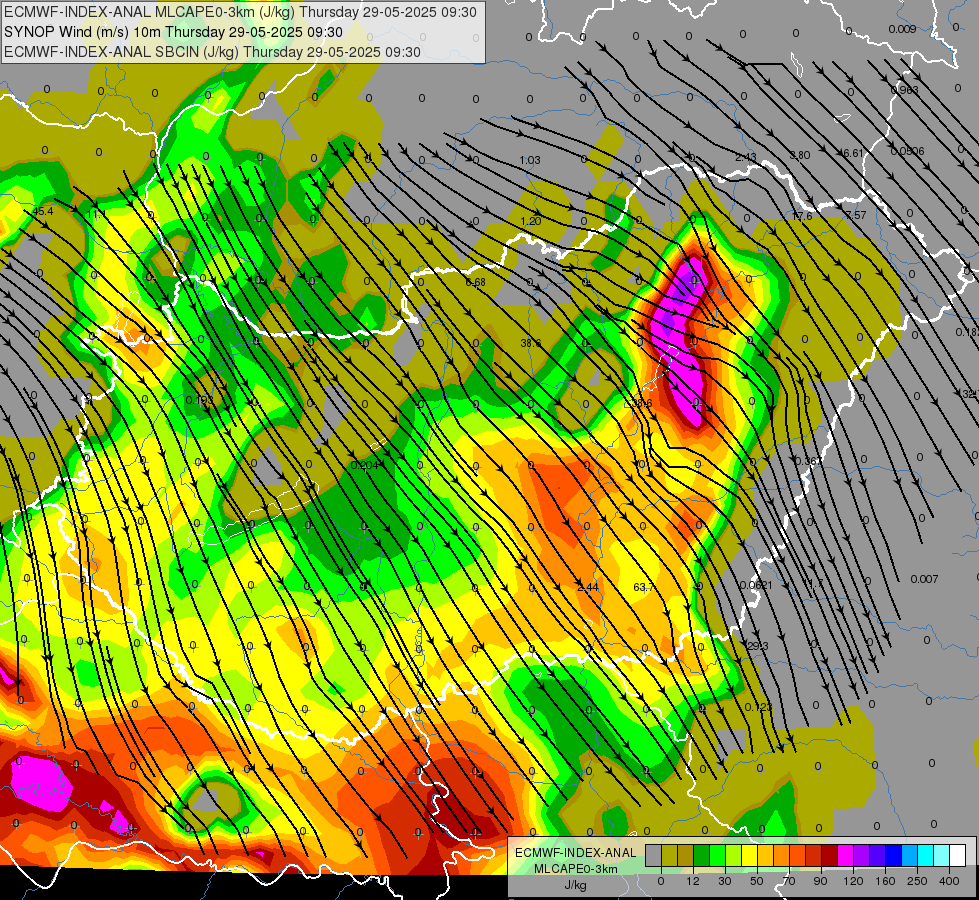Click the legend tick value 70

point(789,881)
